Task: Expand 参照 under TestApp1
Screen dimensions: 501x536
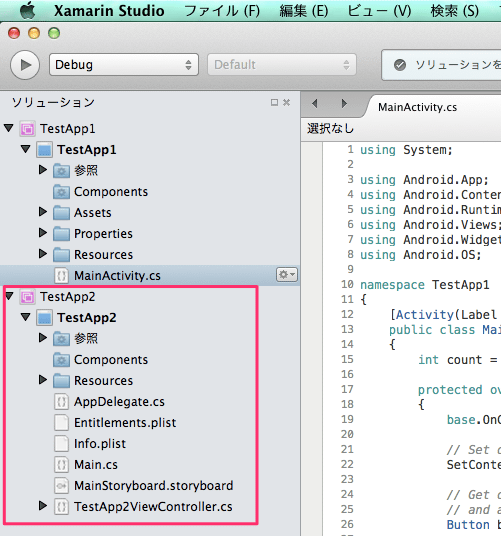Action: click(43, 170)
